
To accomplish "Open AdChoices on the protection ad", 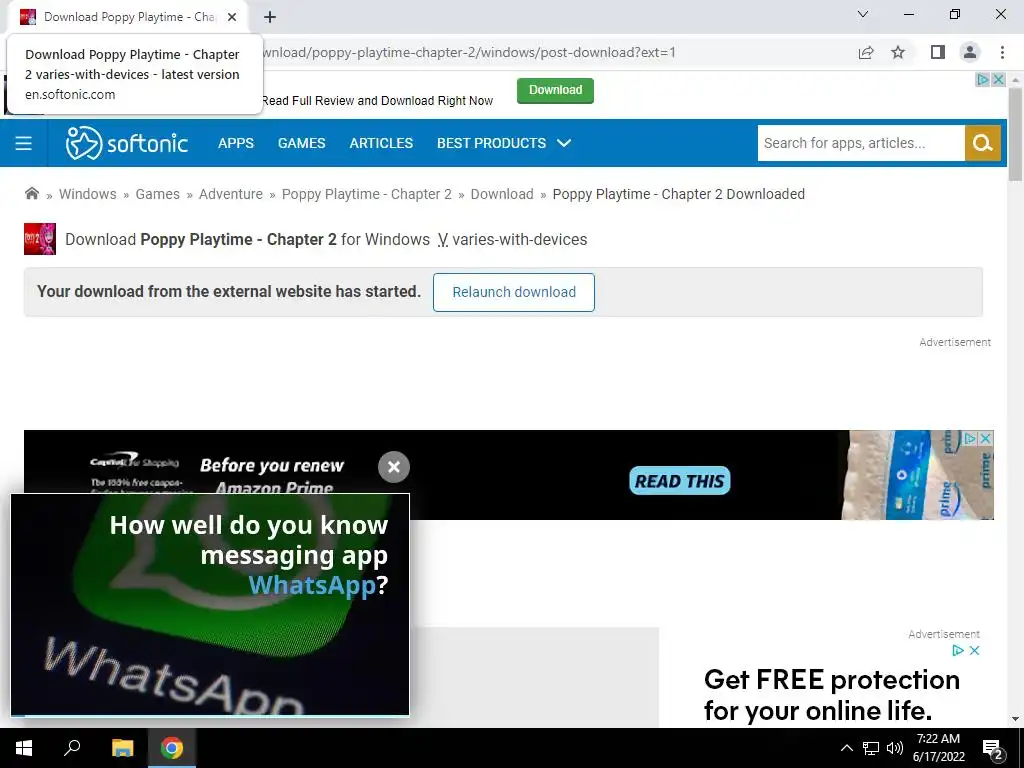I will (x=958, y=650).
